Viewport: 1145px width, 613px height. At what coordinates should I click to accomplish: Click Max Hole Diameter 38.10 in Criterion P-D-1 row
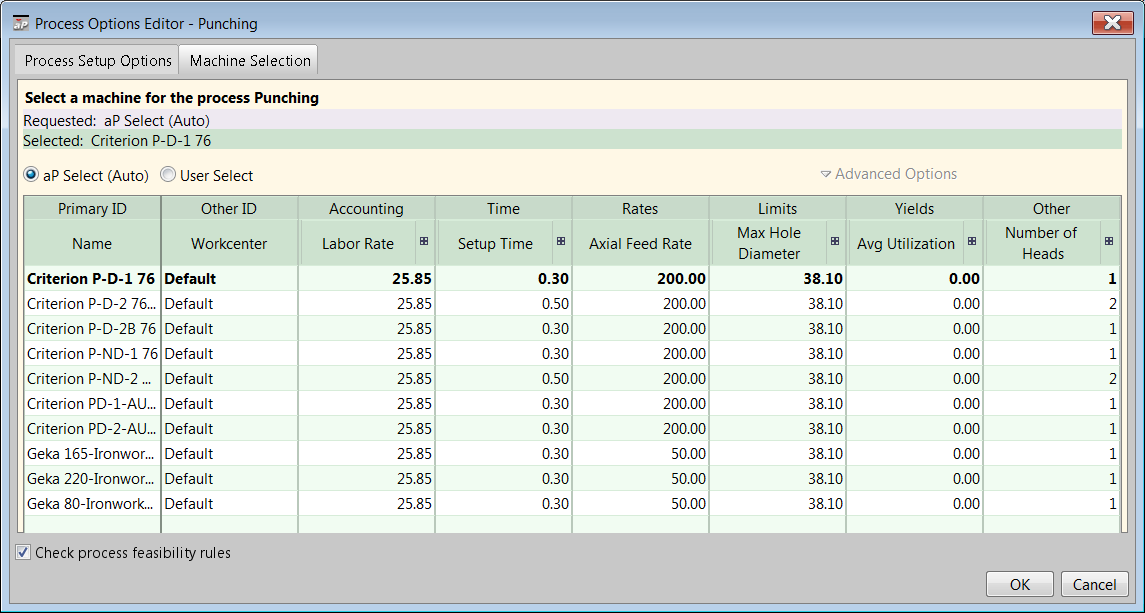[777, 278]
